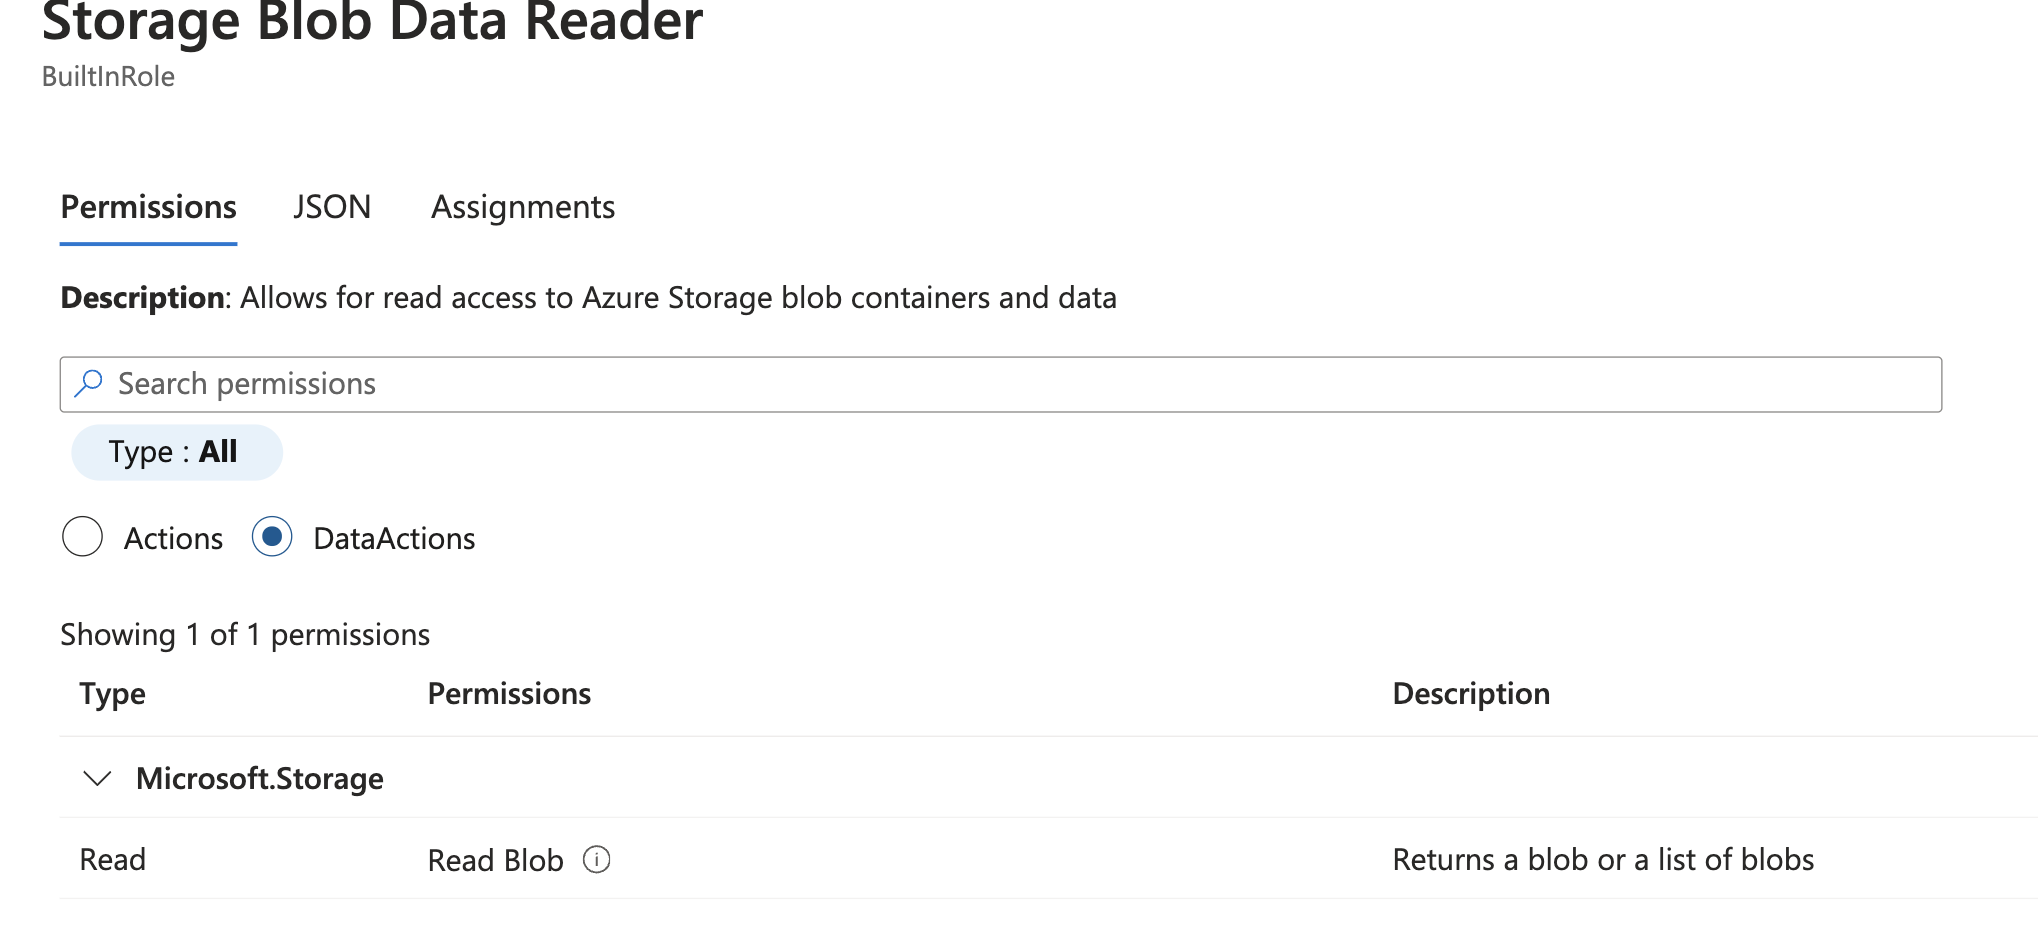This screenshot has height=952, width=2038.
Task: Select the Read permission row
Action: coord(113,859)
